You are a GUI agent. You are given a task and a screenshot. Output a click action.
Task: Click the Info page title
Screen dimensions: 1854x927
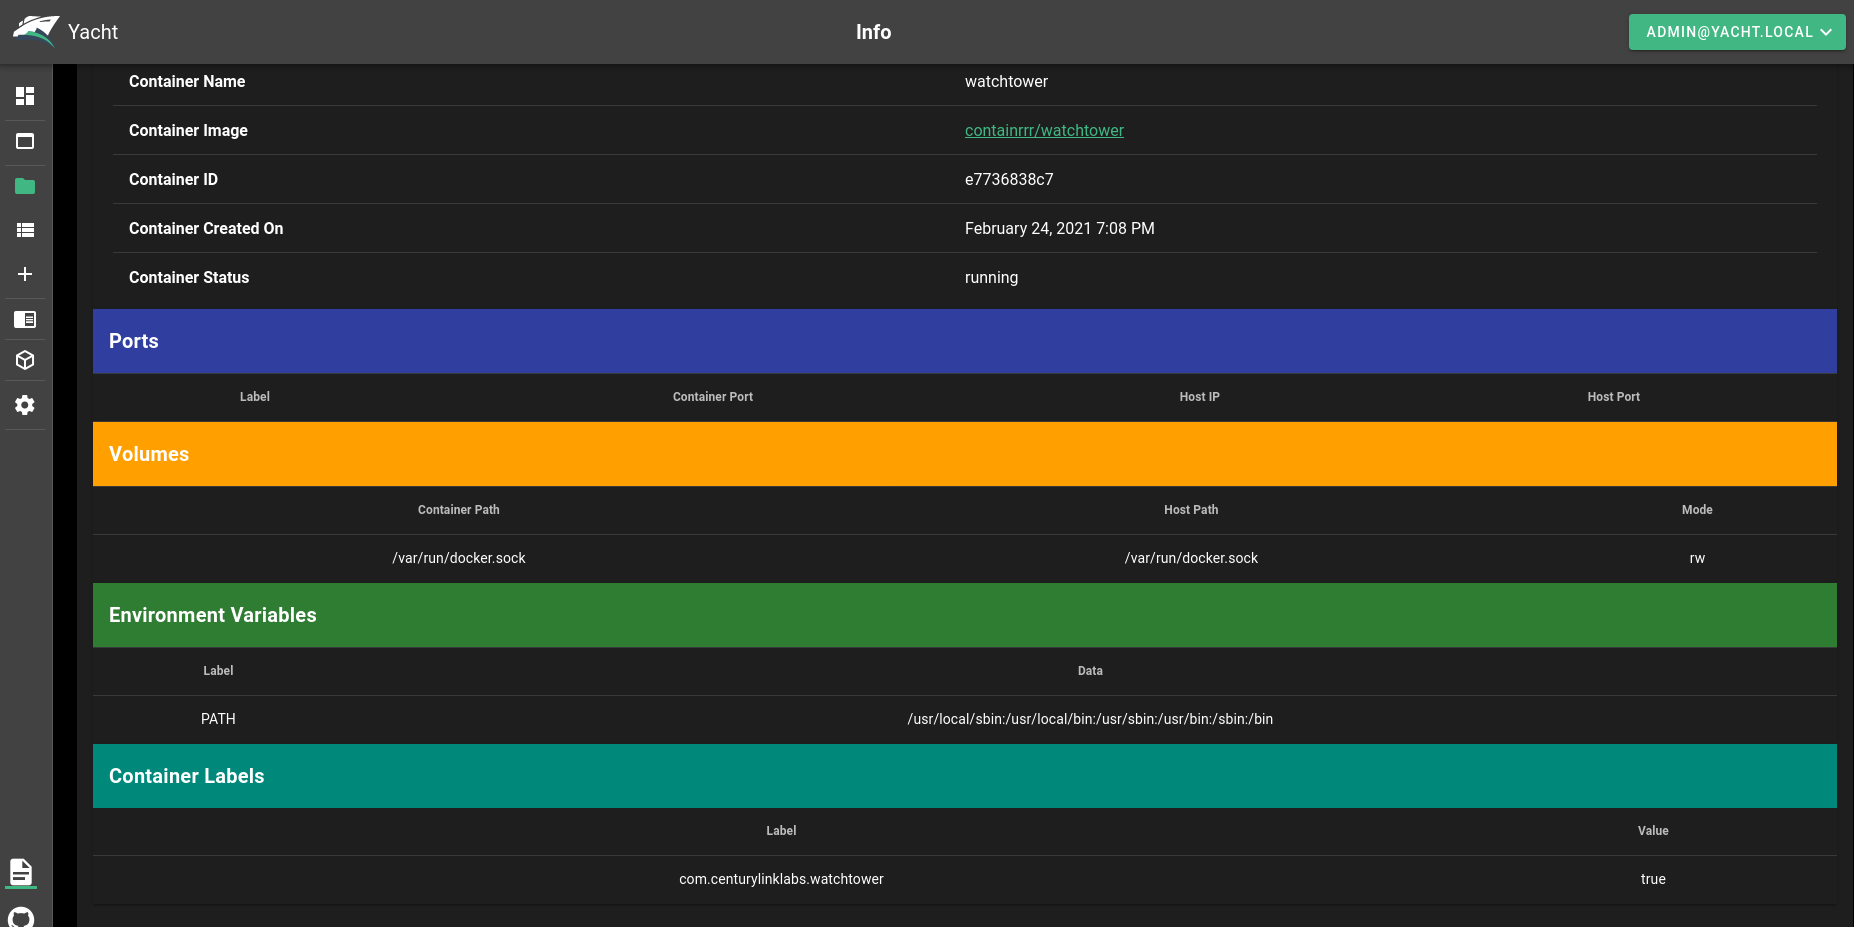pos(873,32)
